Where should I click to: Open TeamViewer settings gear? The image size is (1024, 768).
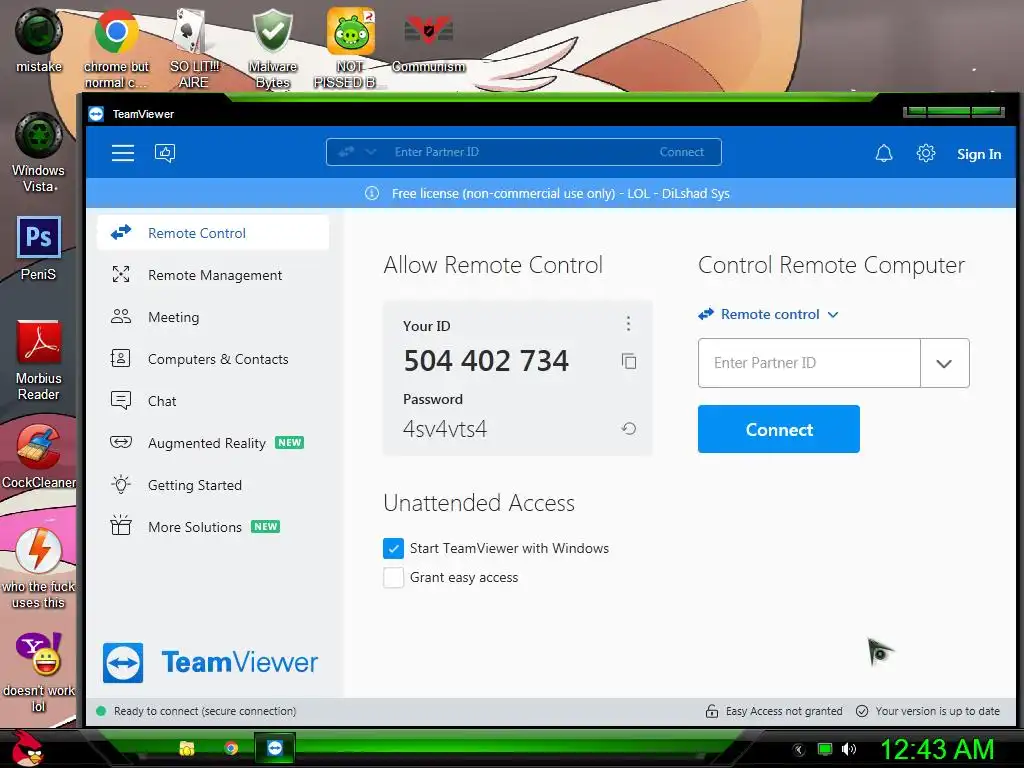point(925,153)
